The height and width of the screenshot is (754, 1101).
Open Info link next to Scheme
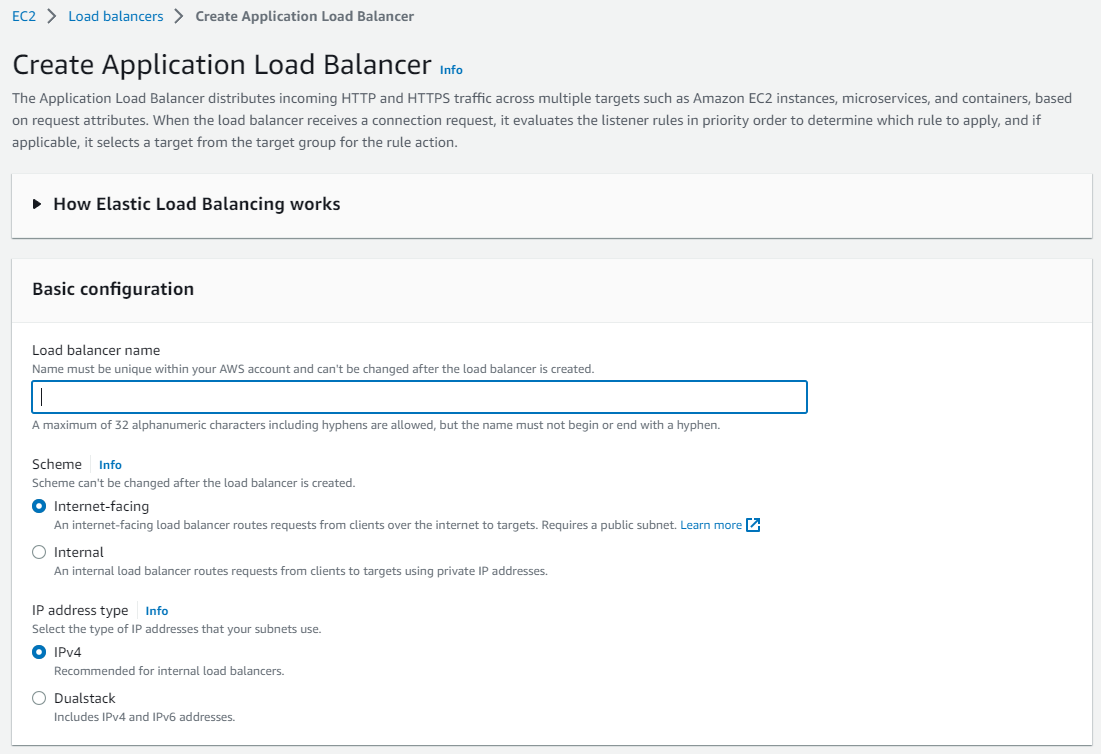(110, 465)
